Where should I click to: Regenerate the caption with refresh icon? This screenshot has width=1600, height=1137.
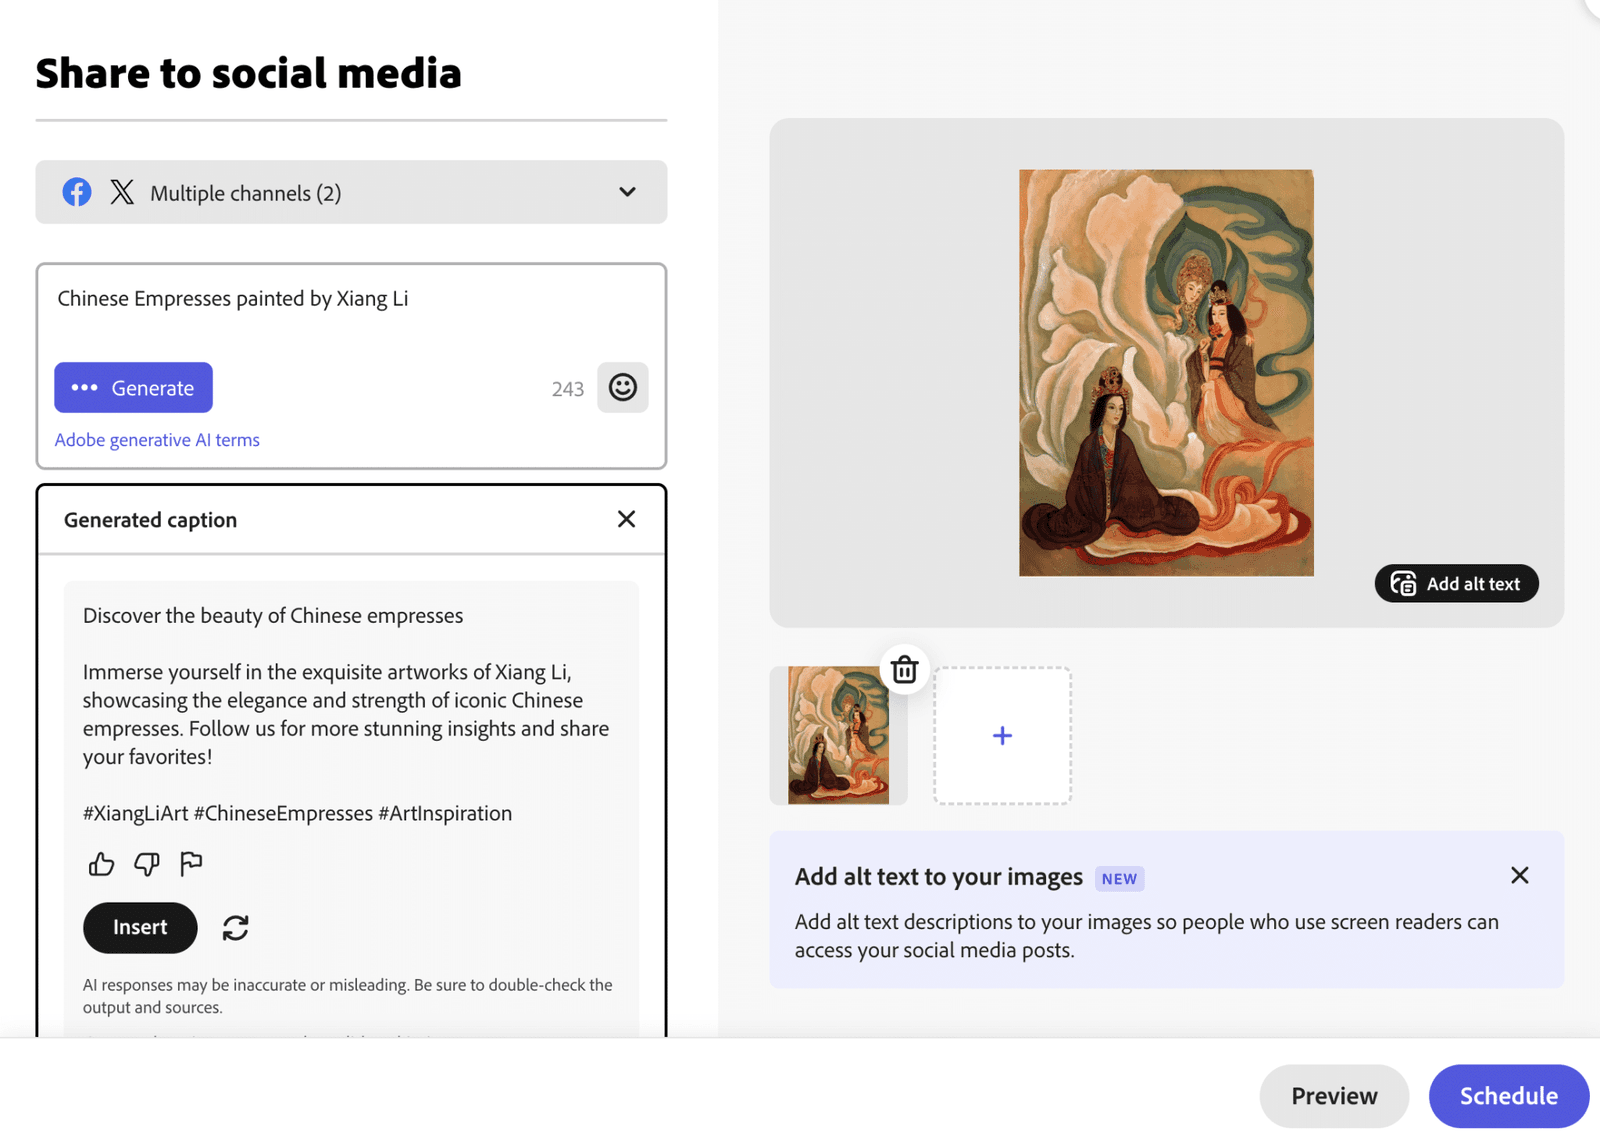(x=235, y=928)
